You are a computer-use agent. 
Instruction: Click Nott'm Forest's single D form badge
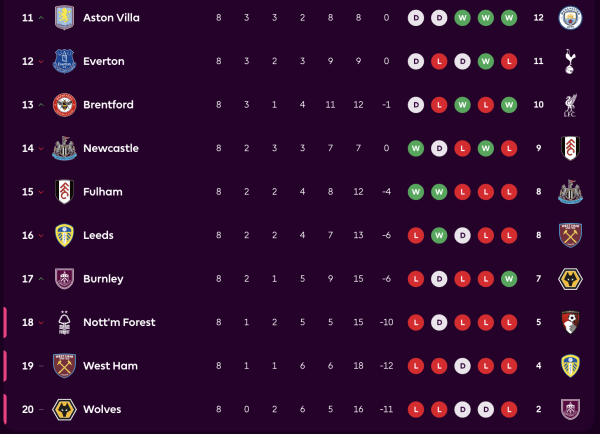pos(439,322)
